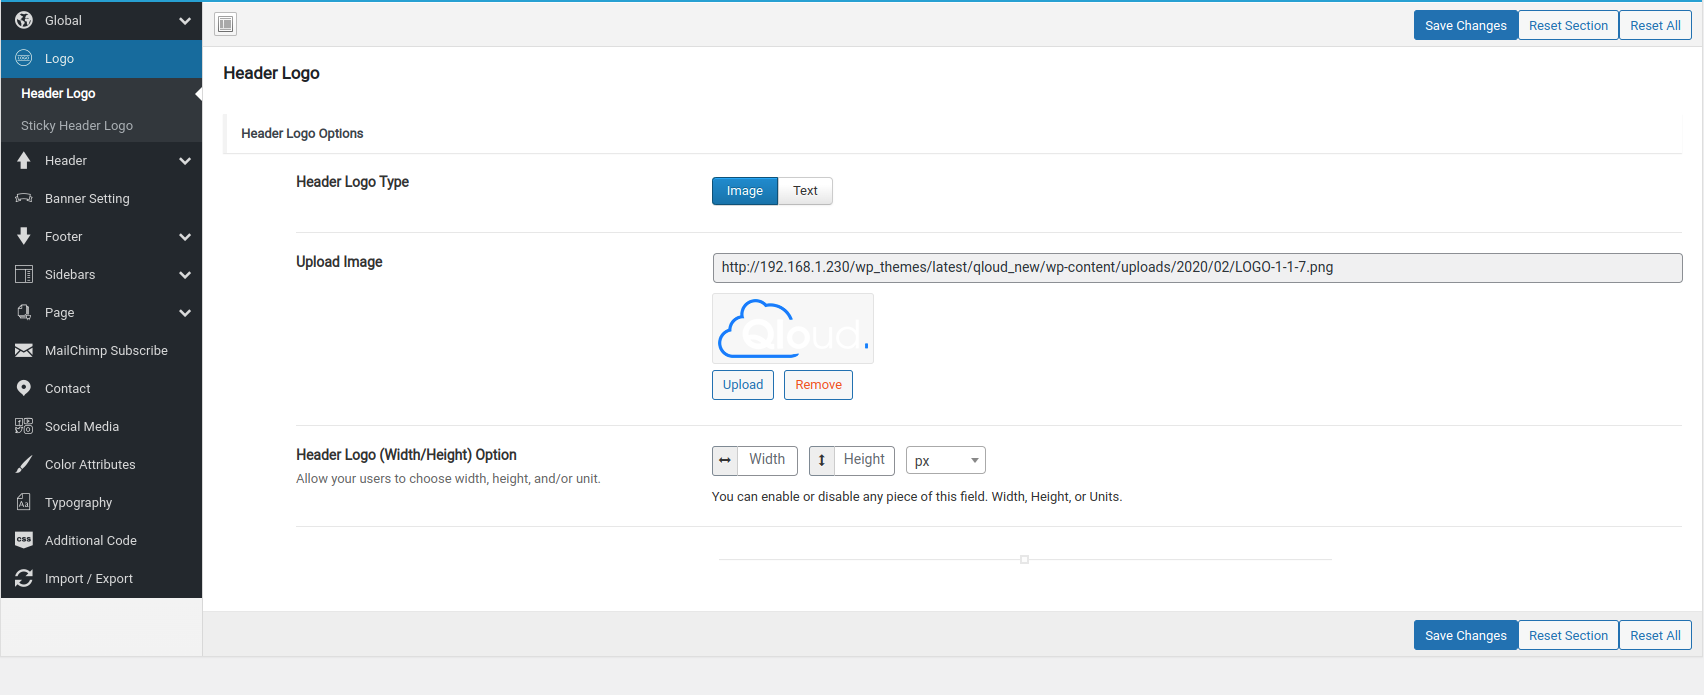Click the Header up-arrow icon
The image size is (1704, 695).
click(24, 160)
